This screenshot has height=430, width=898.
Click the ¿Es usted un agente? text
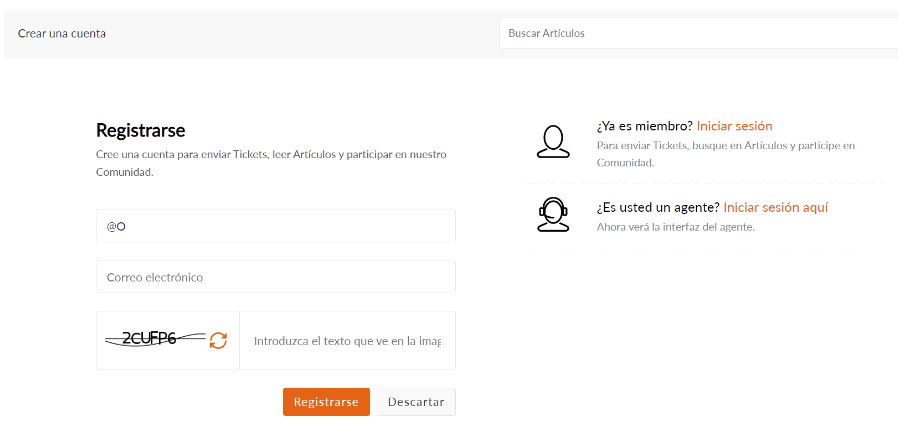[657, 208]
